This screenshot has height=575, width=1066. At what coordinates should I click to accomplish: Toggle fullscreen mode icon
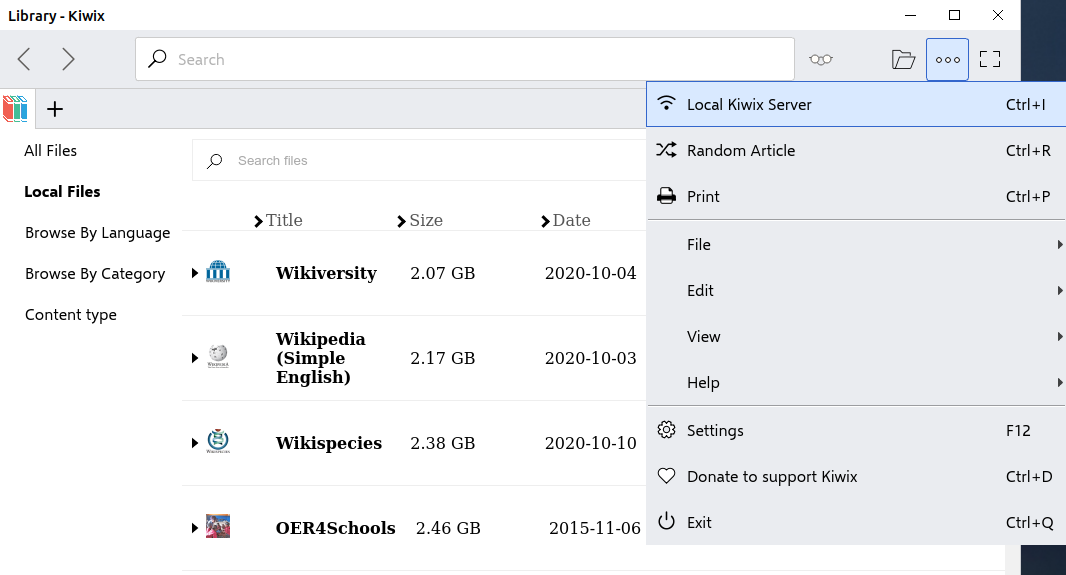coord(990,59)
